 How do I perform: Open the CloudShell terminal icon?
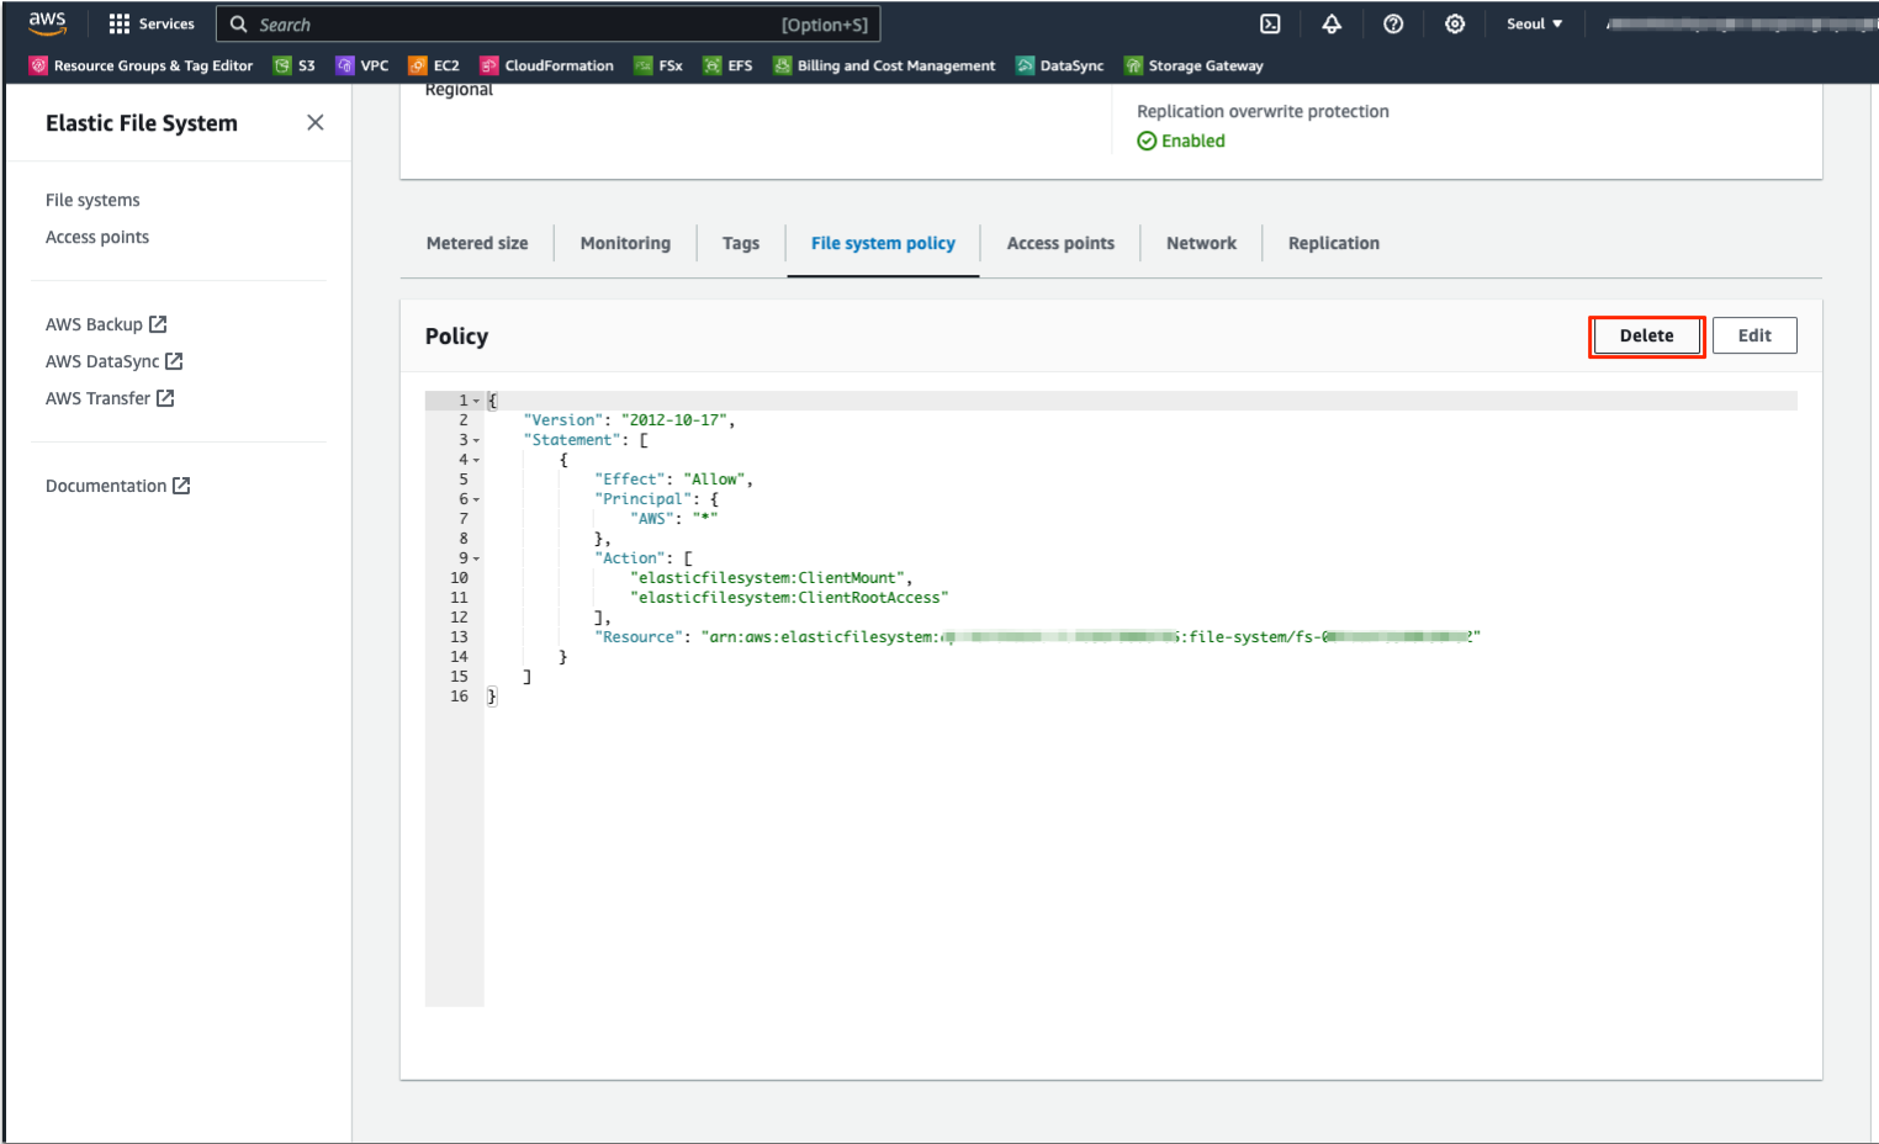[x=1270, y=24]
